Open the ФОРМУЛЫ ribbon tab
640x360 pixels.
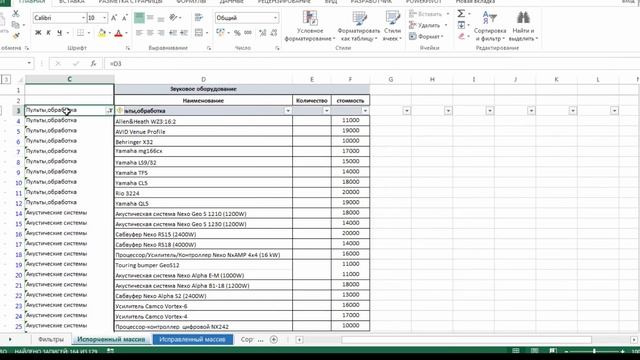pos(191,2)
